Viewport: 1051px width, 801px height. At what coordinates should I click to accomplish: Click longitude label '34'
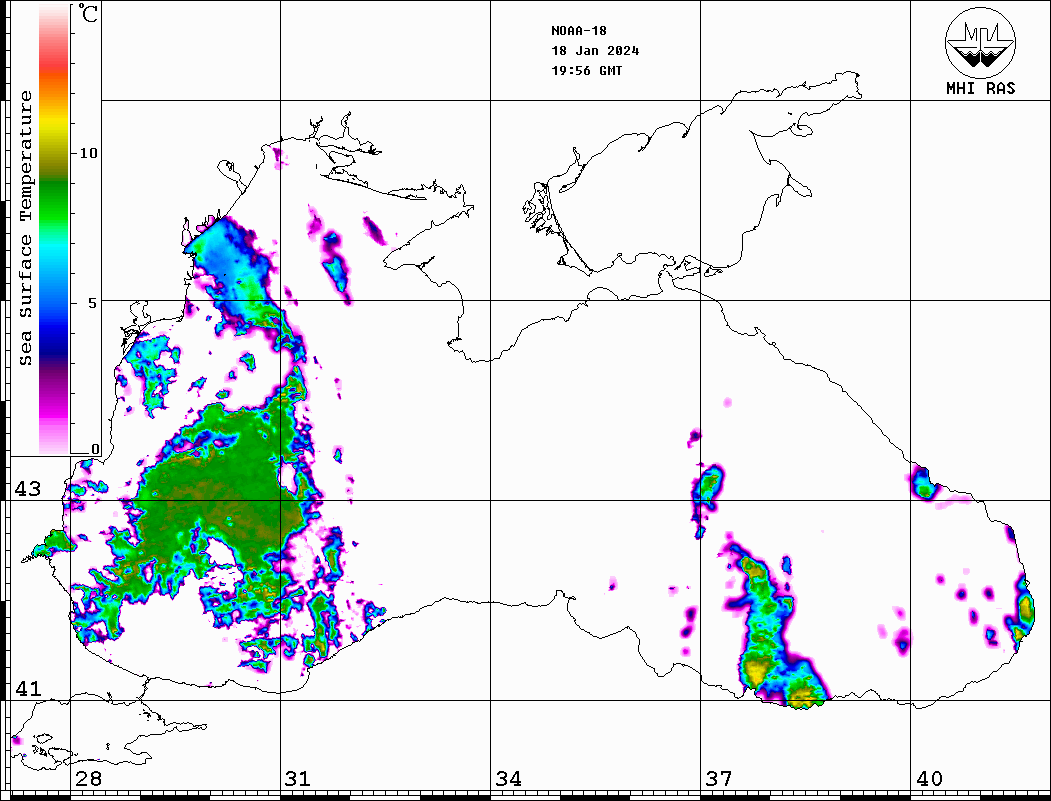point(508,779)
